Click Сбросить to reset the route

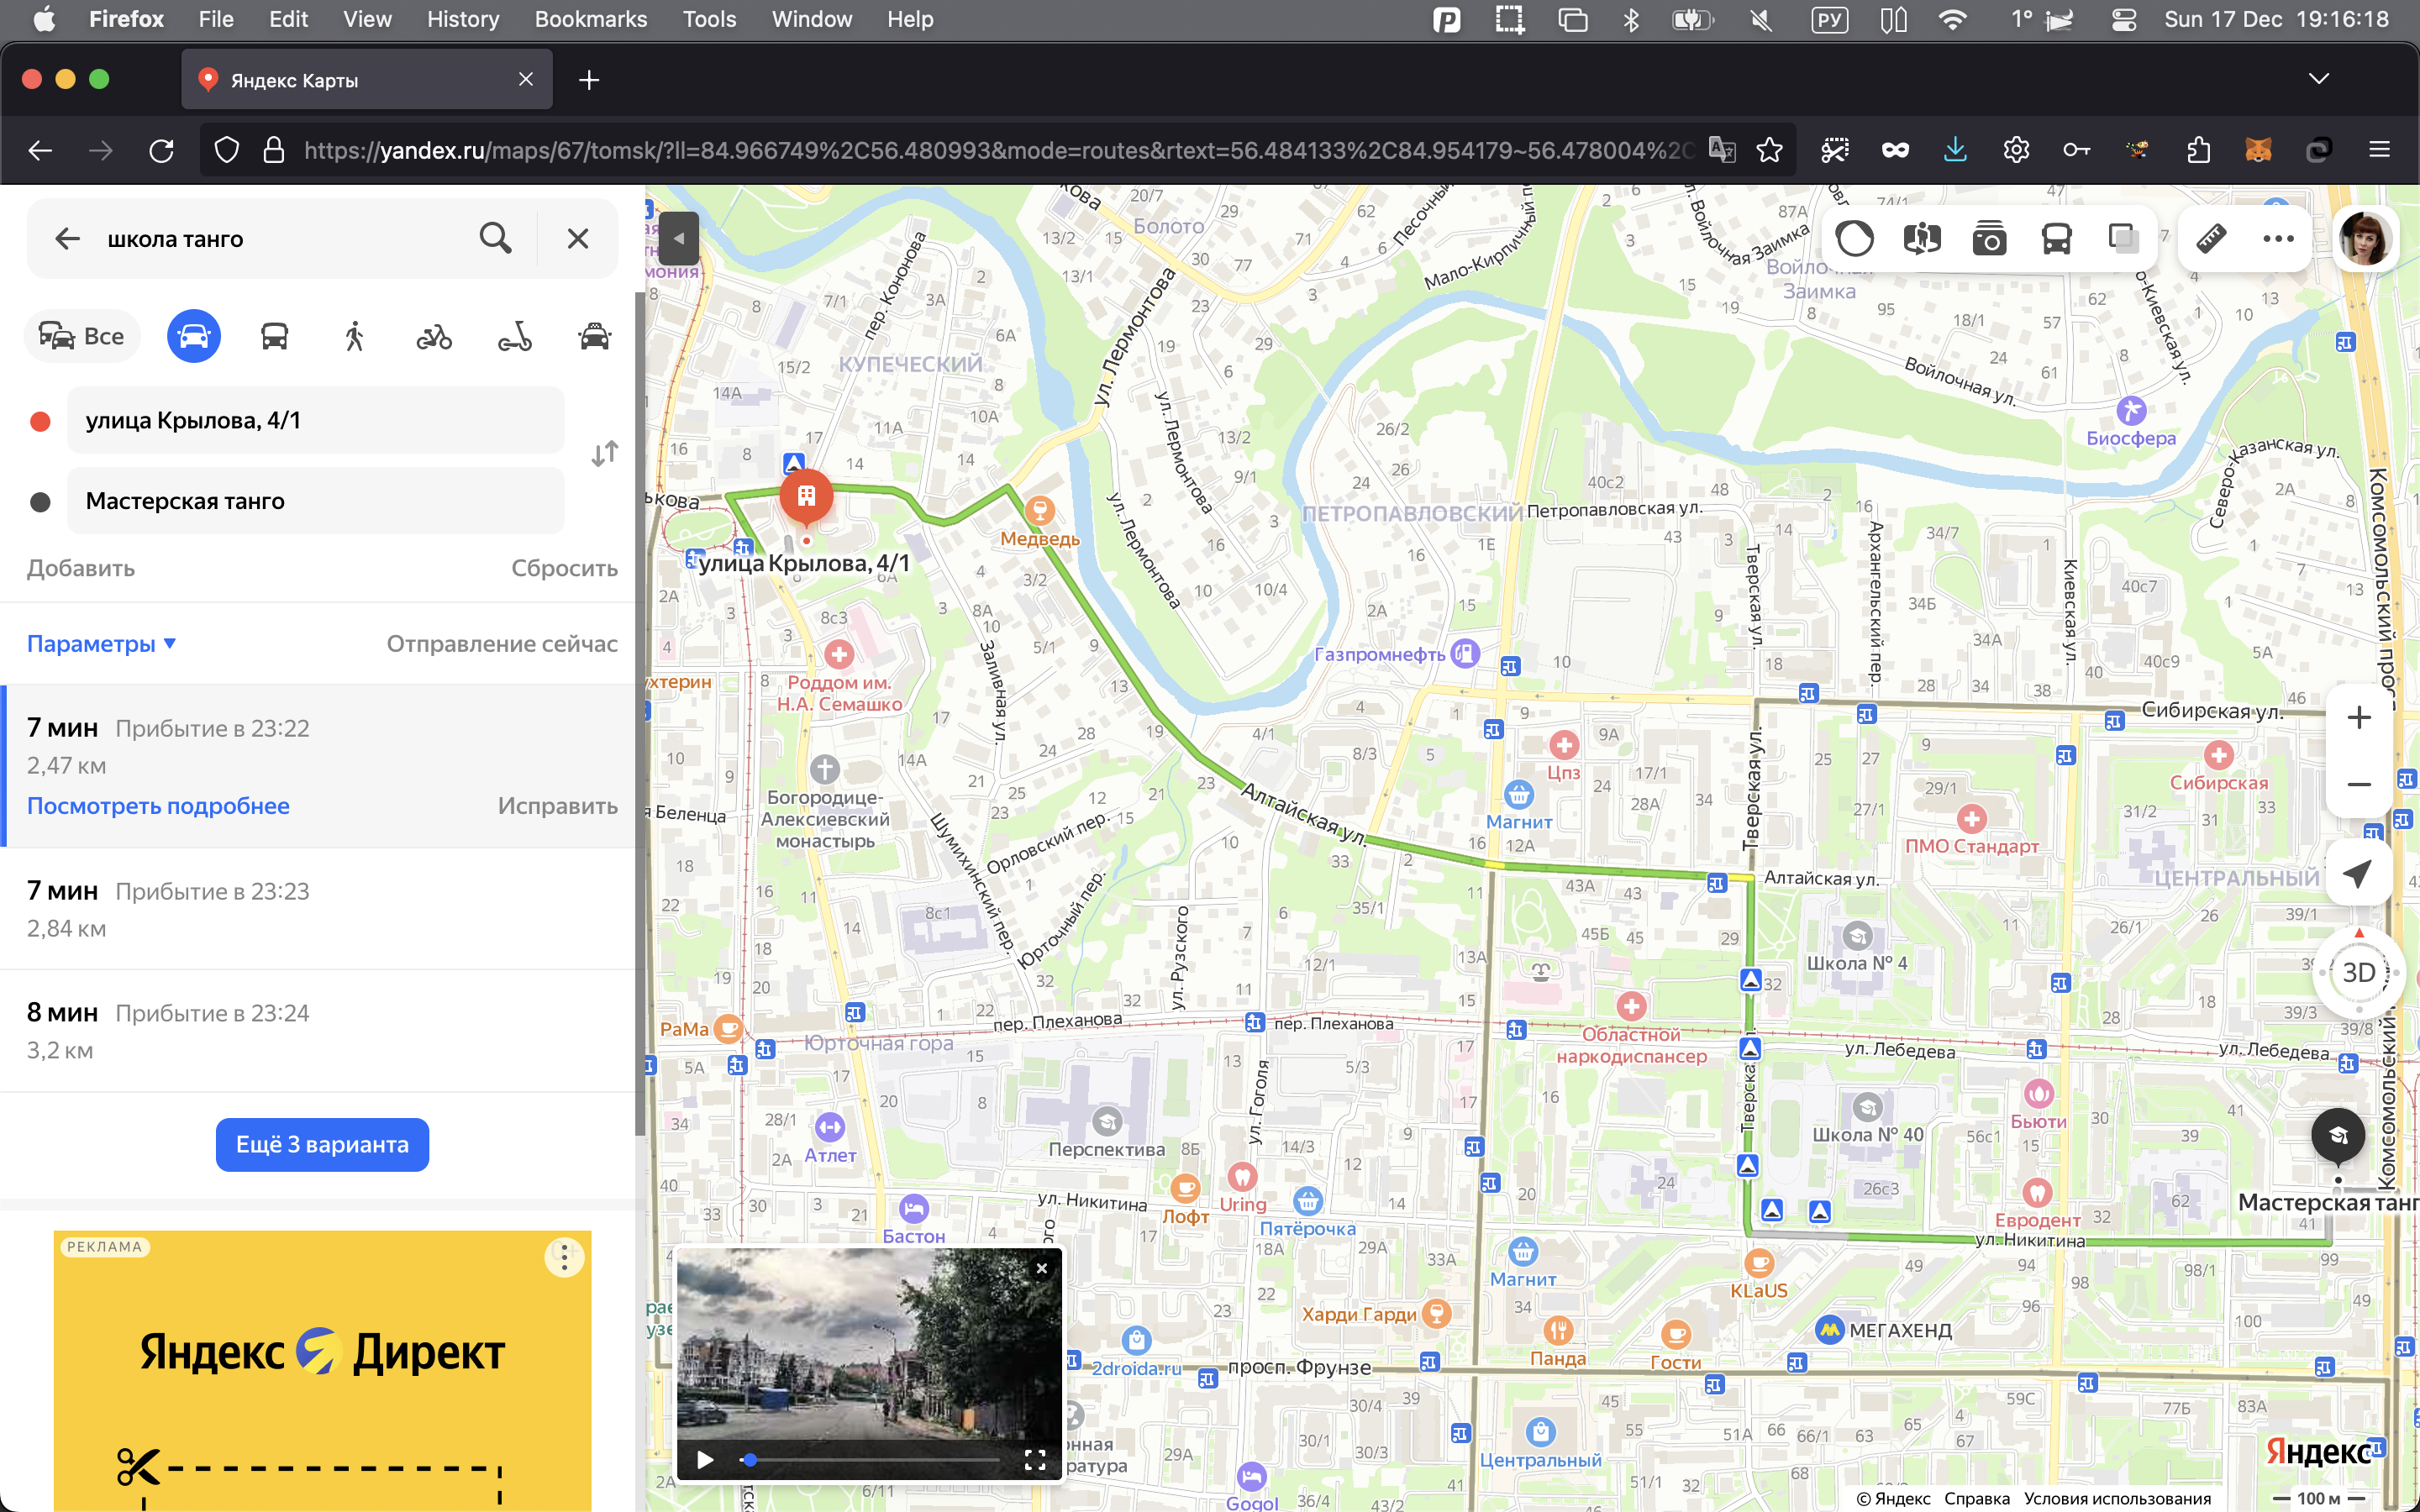(564, 568)
